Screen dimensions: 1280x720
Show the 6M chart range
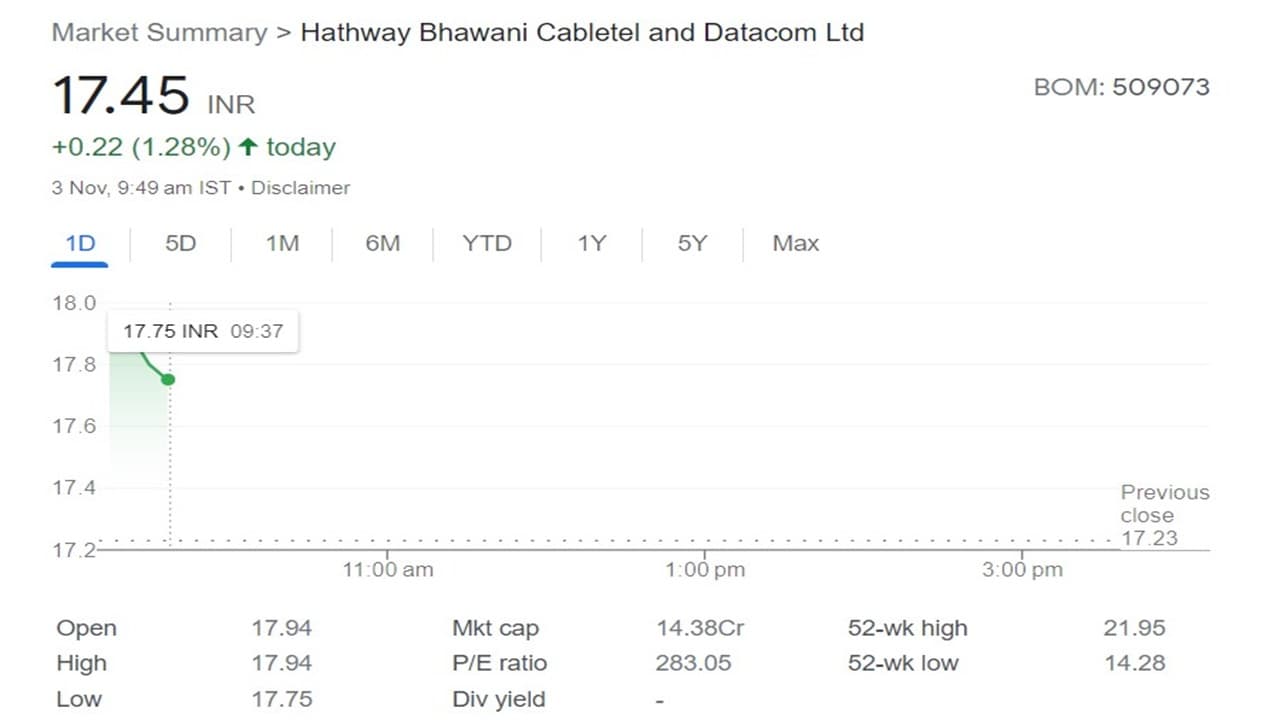[x=382, y=243]
